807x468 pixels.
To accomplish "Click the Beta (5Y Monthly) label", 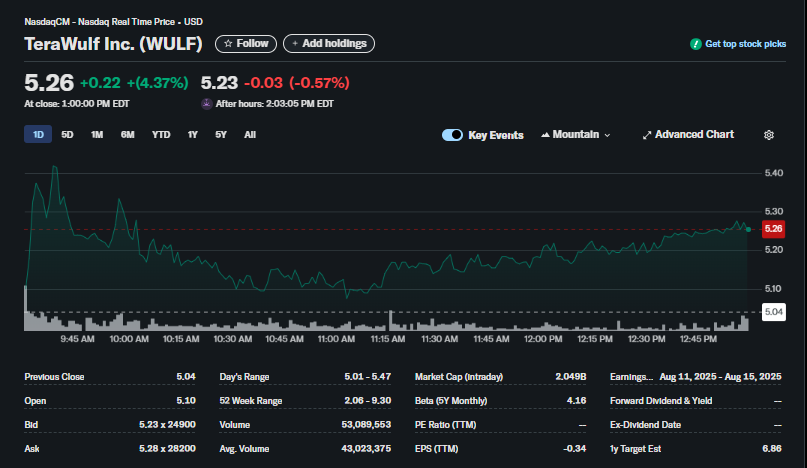I will (x=451, y=401).
